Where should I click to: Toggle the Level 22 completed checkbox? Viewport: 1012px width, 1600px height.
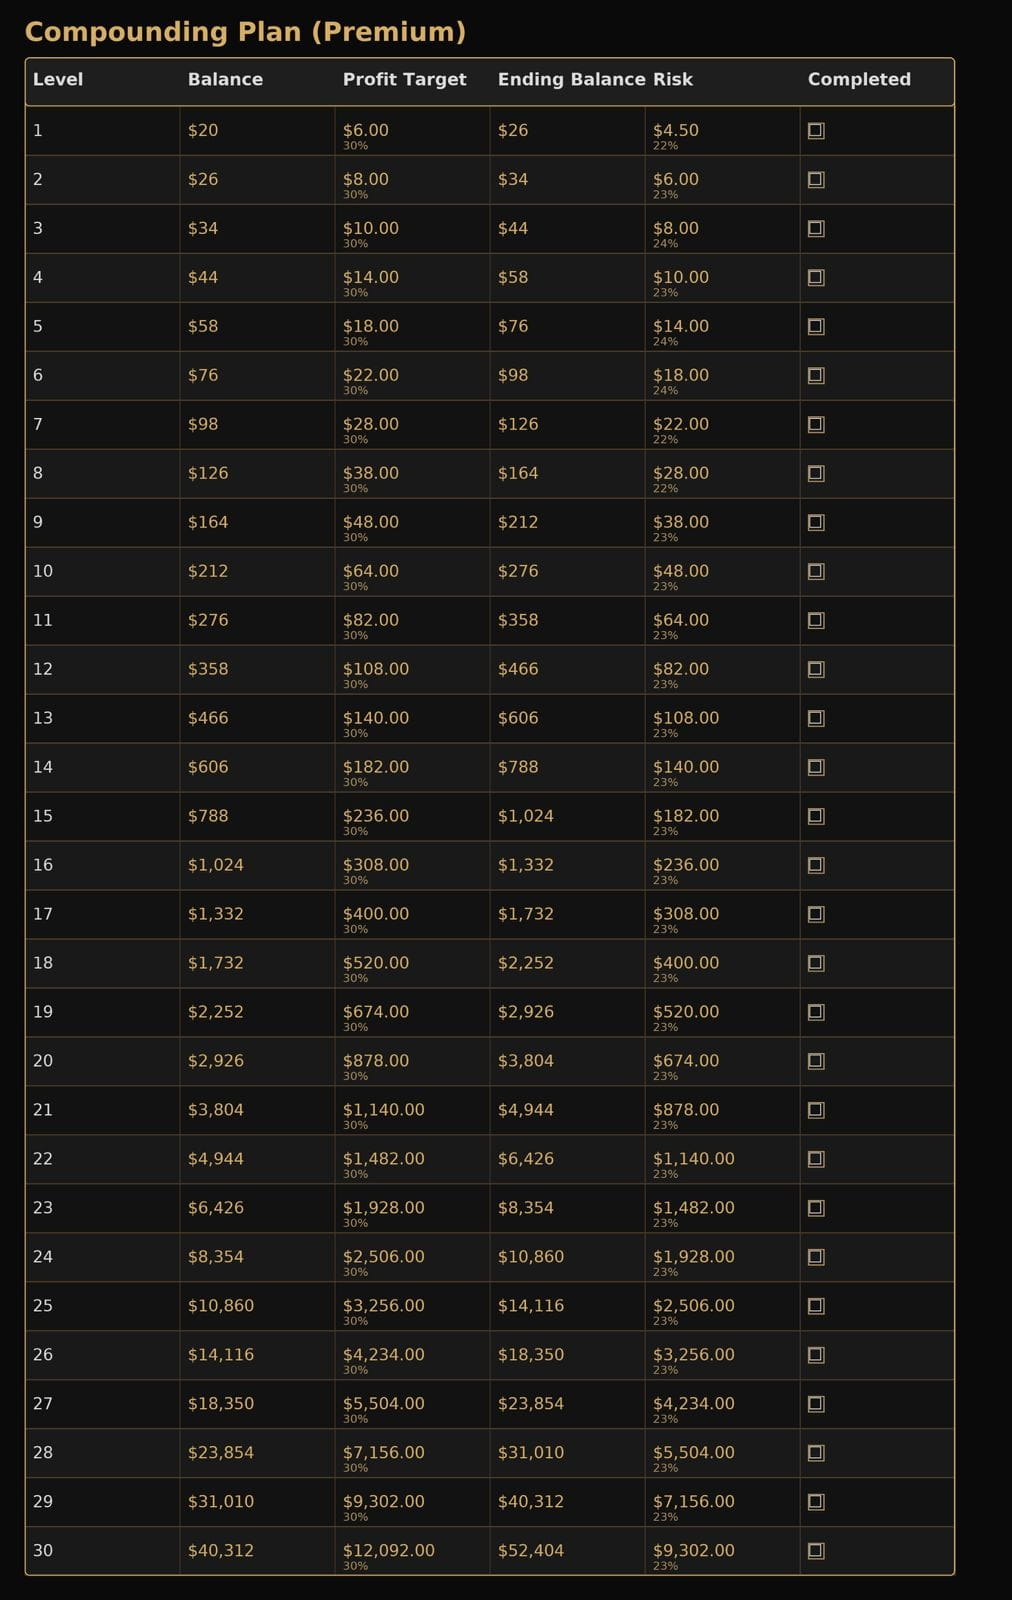point(816,1160)
